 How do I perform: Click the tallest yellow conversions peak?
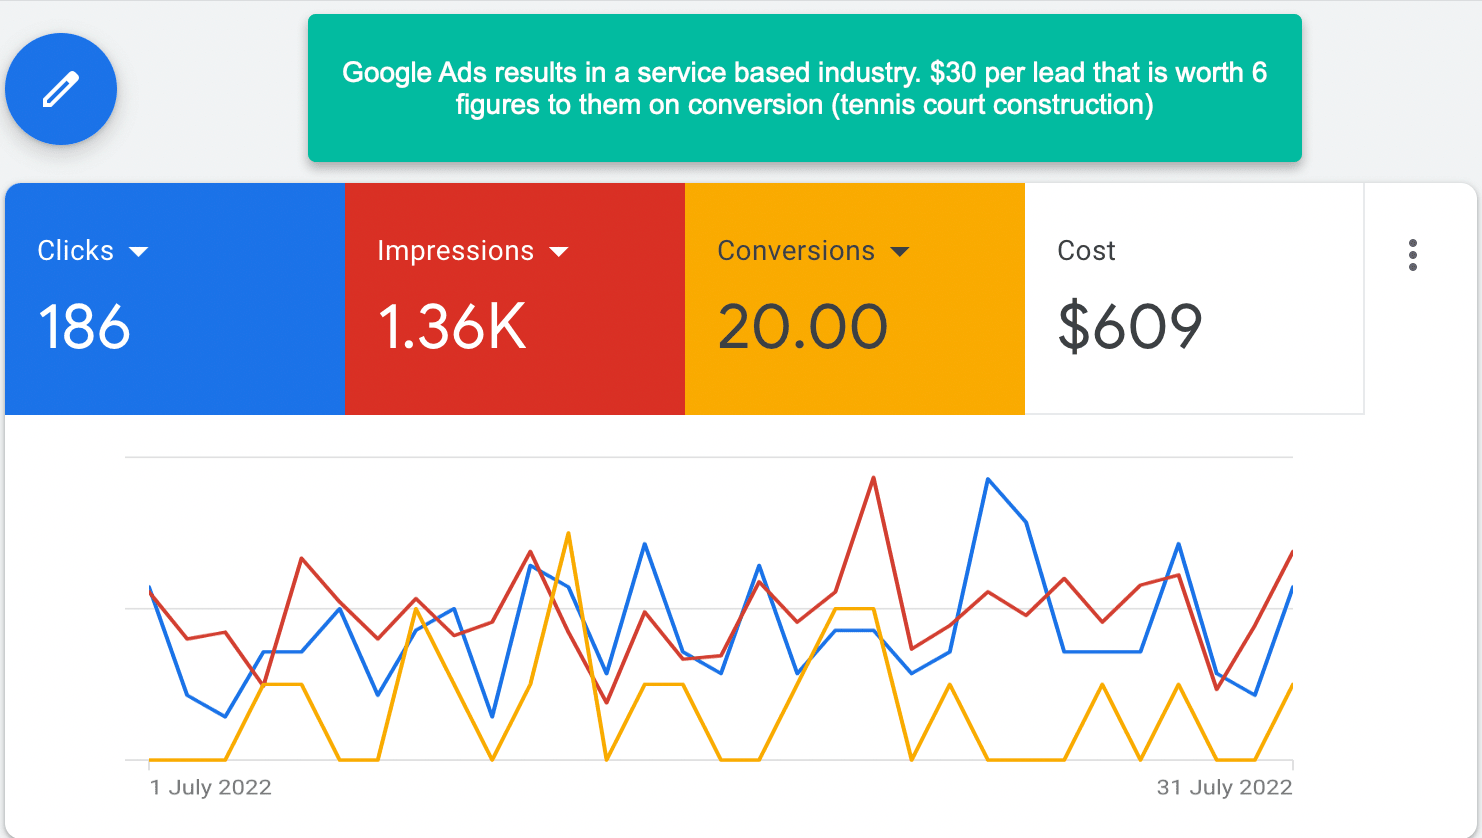(568, 533)
